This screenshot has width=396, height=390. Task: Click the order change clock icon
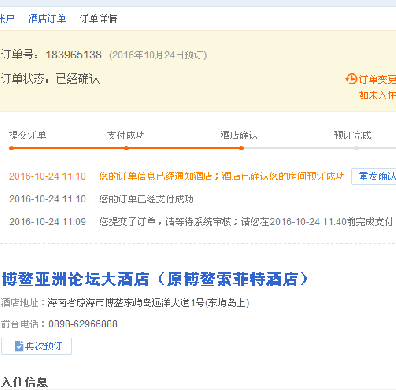[x=351, y=79]
